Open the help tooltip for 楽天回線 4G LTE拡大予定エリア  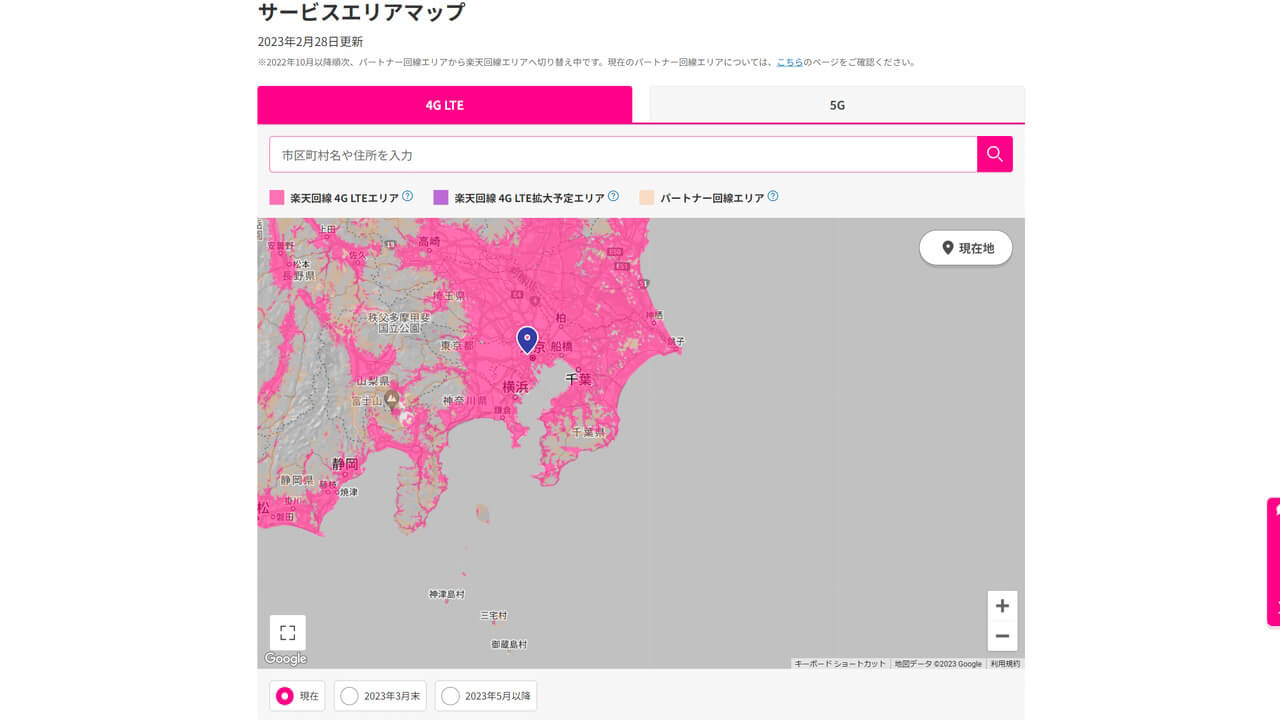(x=613, y=196)
